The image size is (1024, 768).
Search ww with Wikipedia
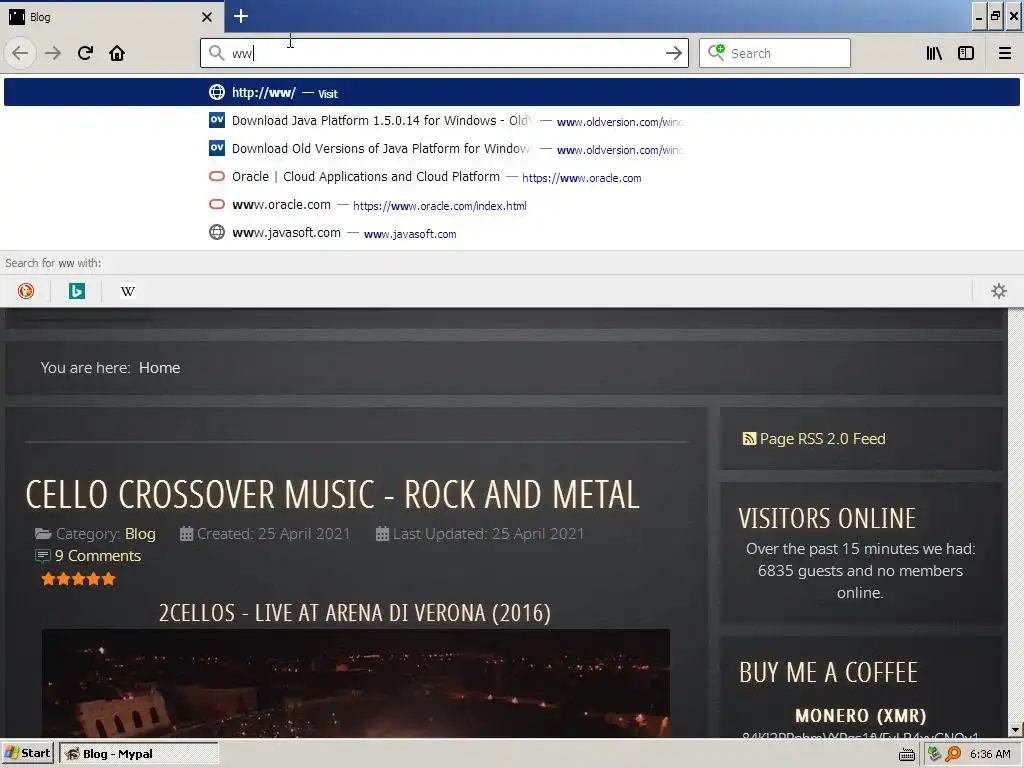click(x=128, y=291)
